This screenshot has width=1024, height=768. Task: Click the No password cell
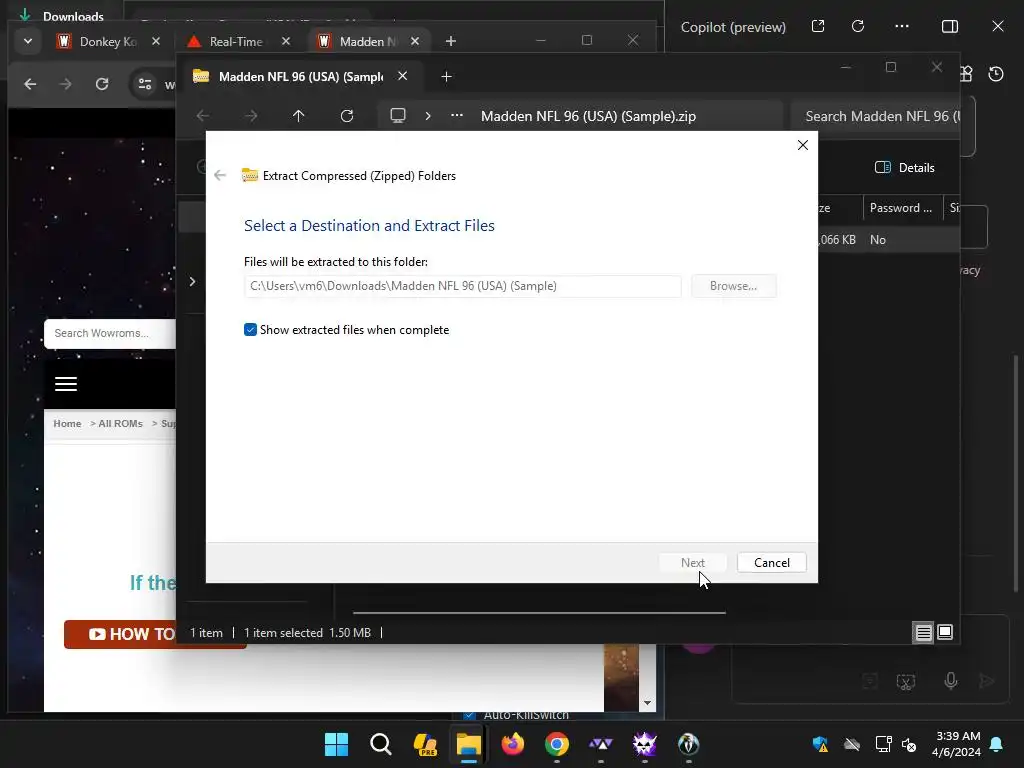tap(878, 240)
